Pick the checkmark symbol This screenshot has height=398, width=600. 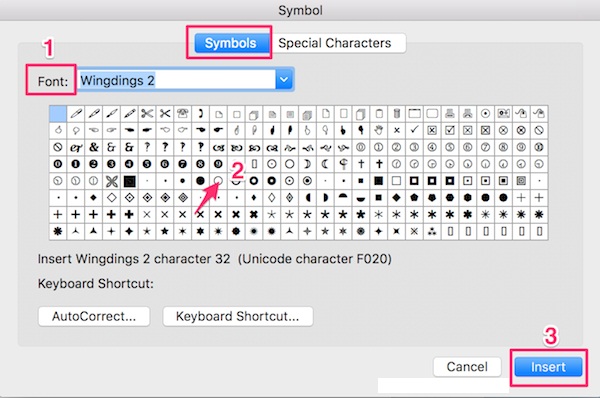pos(414,130)
